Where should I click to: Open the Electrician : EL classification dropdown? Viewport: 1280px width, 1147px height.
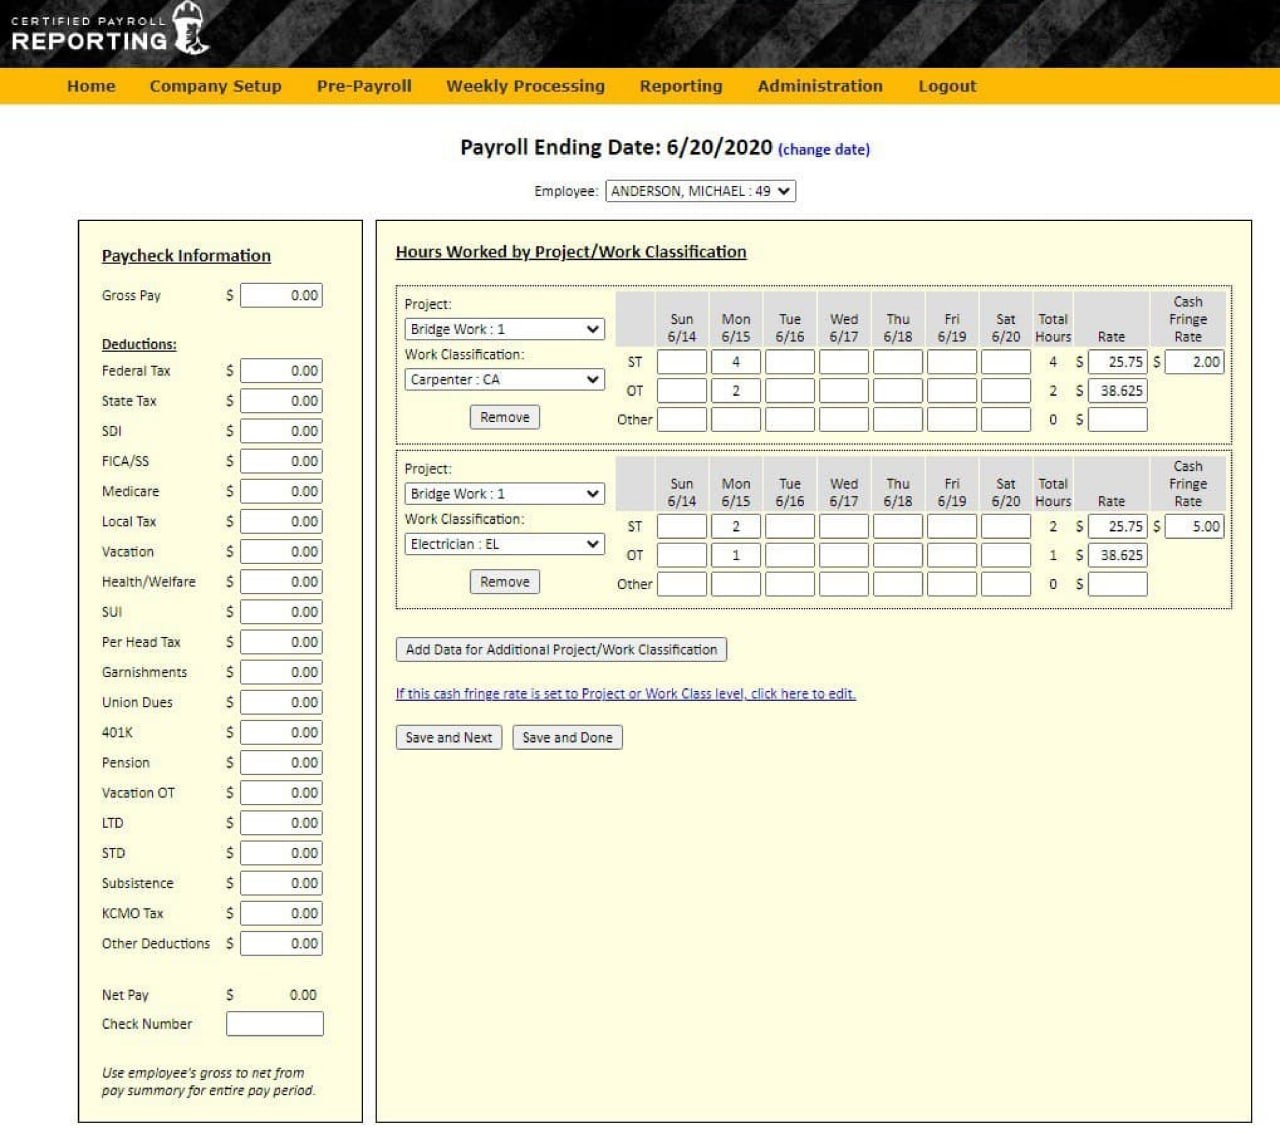tap(504, 543)
